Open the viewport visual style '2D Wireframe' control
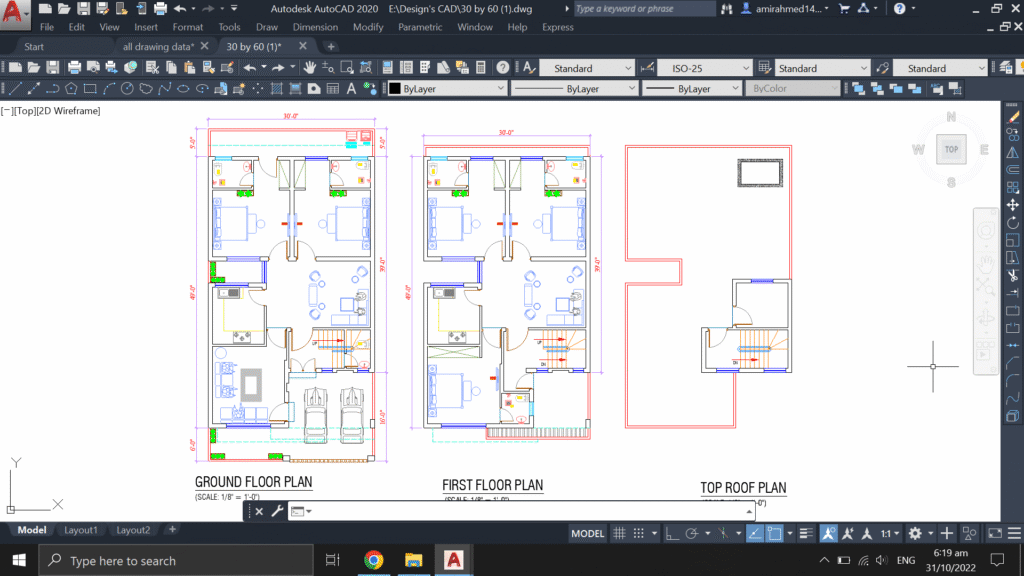1024x576 pixels. (69, 111)
